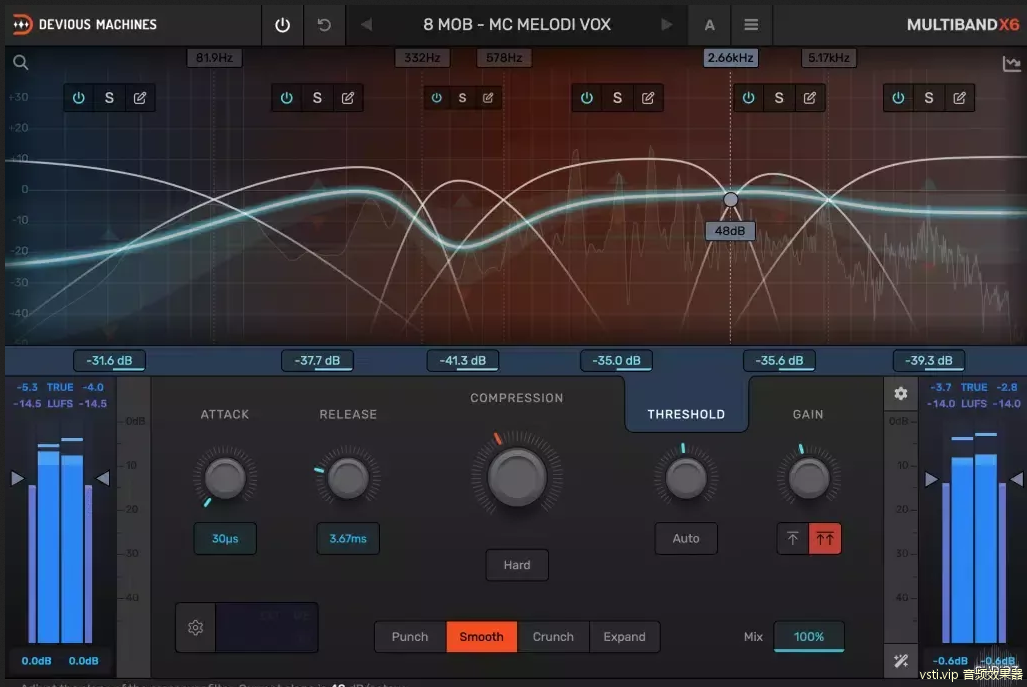1027x687 pixels.
Task: Toggle power of third band
Action: (x=436, y=98)
